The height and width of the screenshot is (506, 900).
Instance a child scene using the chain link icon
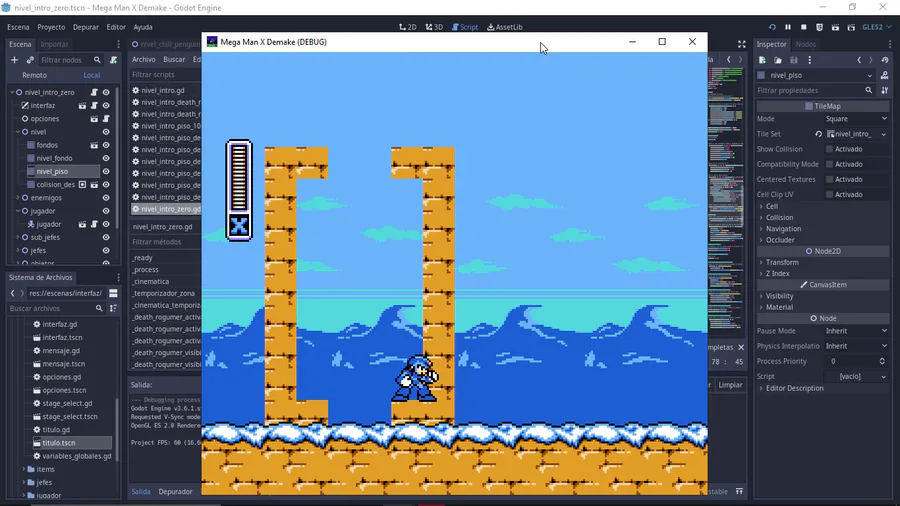click(30, 60)
